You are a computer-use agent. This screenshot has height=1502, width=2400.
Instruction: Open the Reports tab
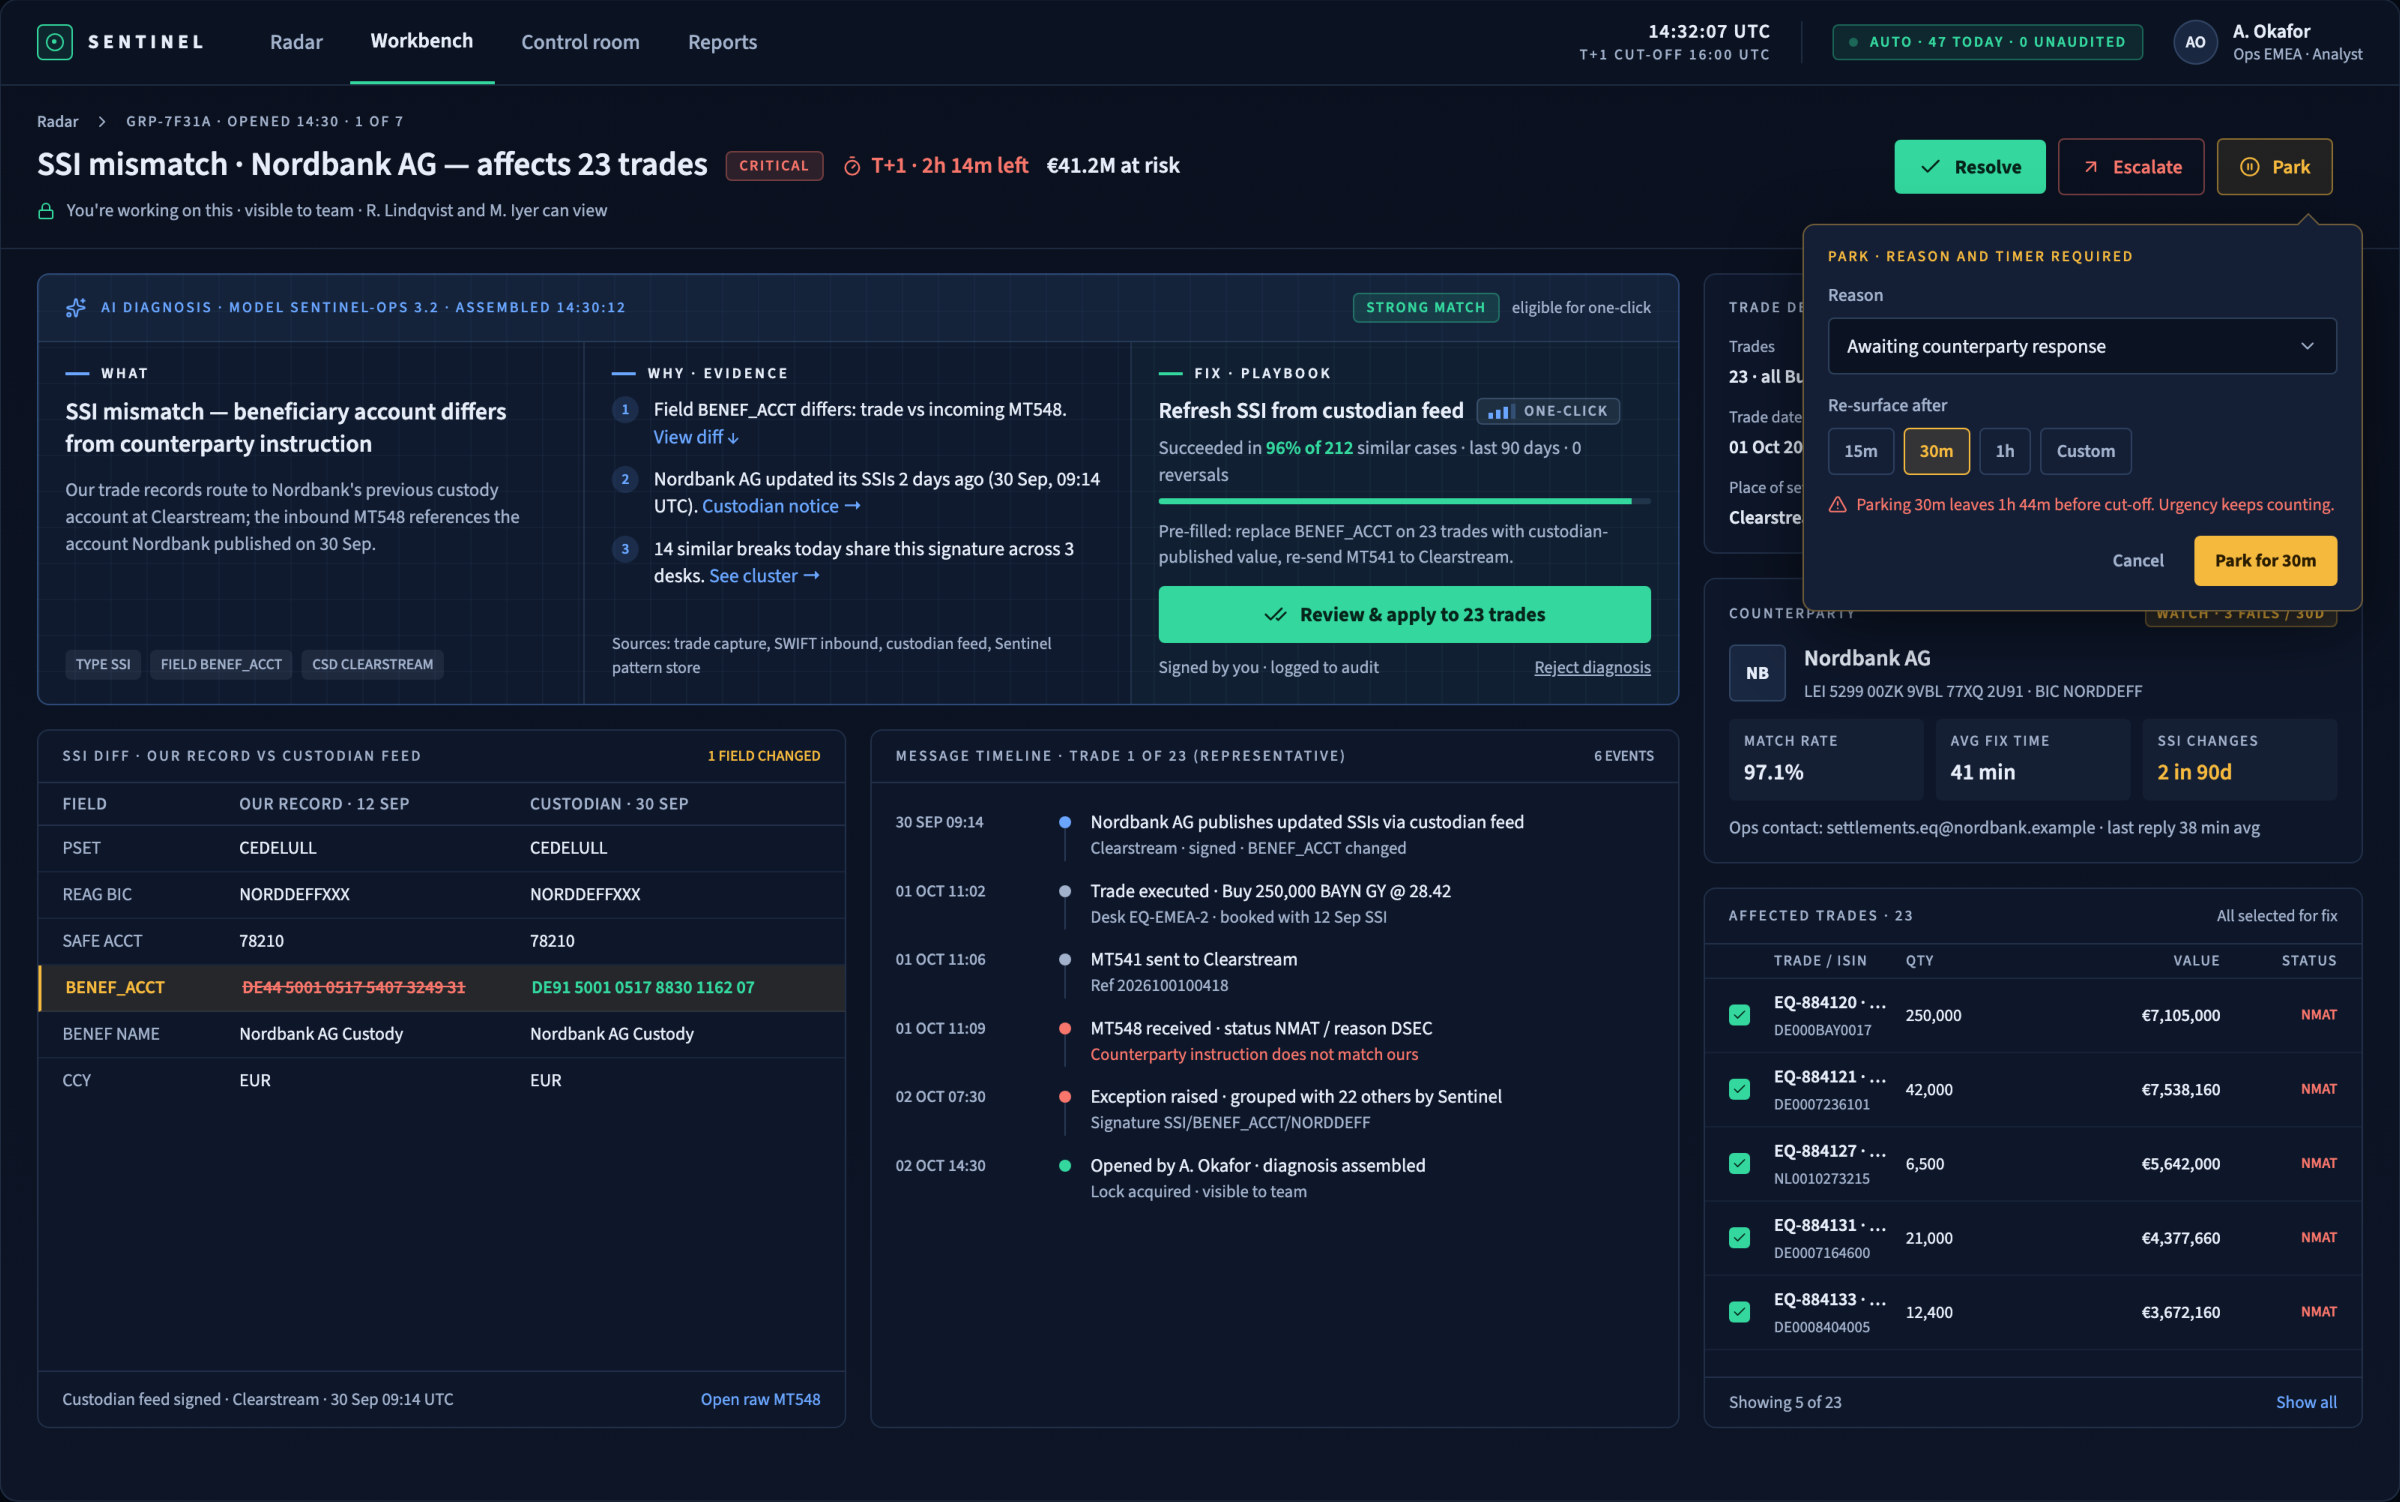click(722, 42)
